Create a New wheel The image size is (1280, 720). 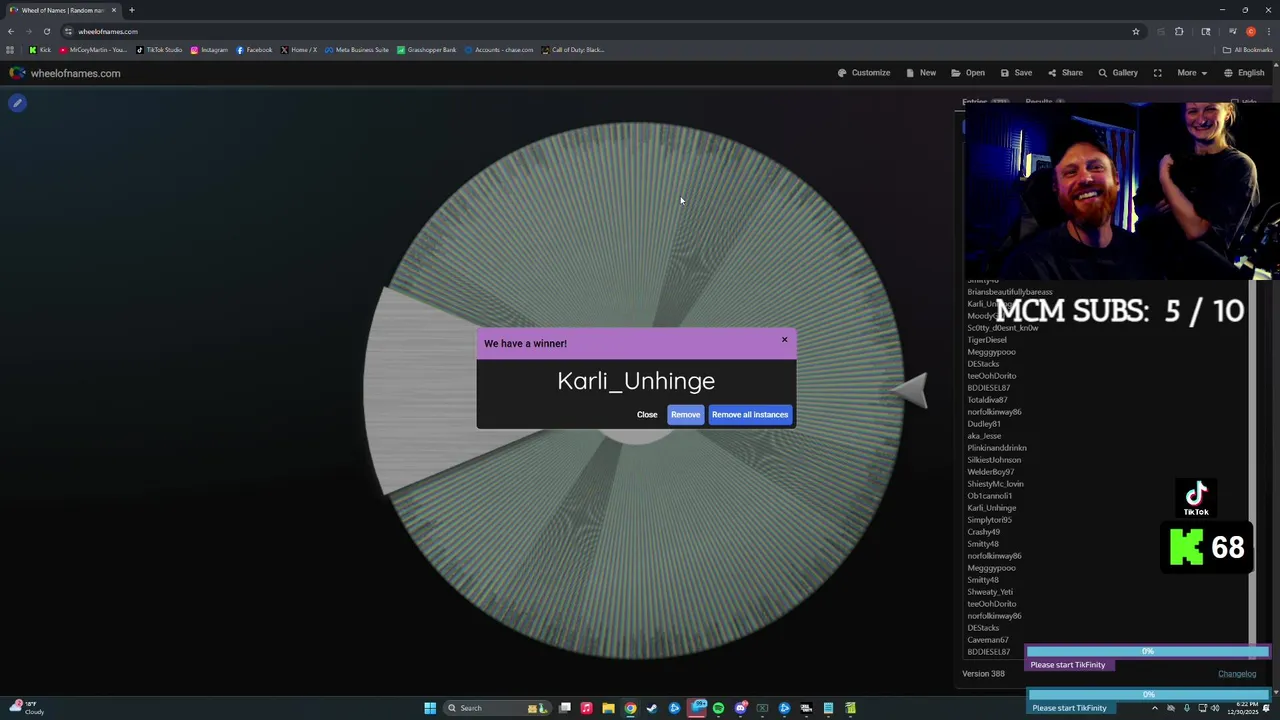click(x=921, y=73)
